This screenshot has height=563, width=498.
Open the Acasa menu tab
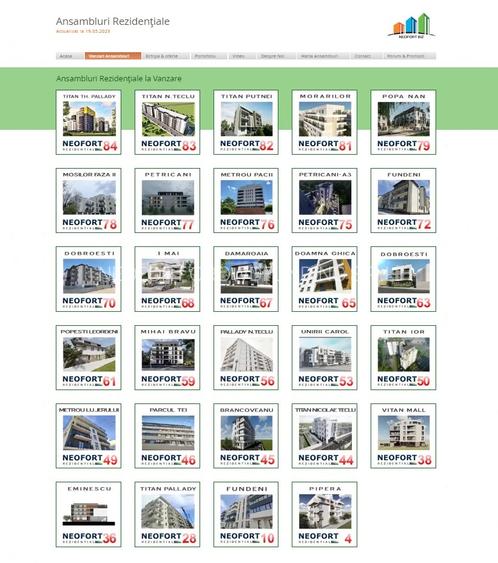point(70,56)
